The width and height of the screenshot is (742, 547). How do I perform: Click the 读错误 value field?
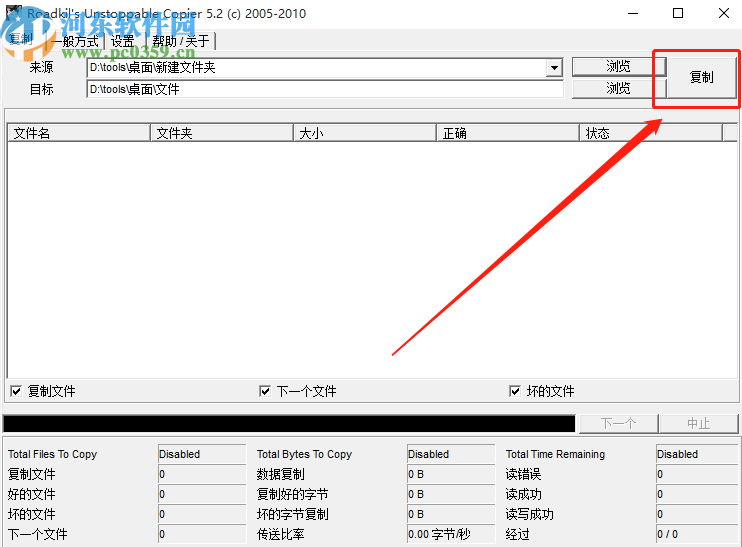click(697, 474)
